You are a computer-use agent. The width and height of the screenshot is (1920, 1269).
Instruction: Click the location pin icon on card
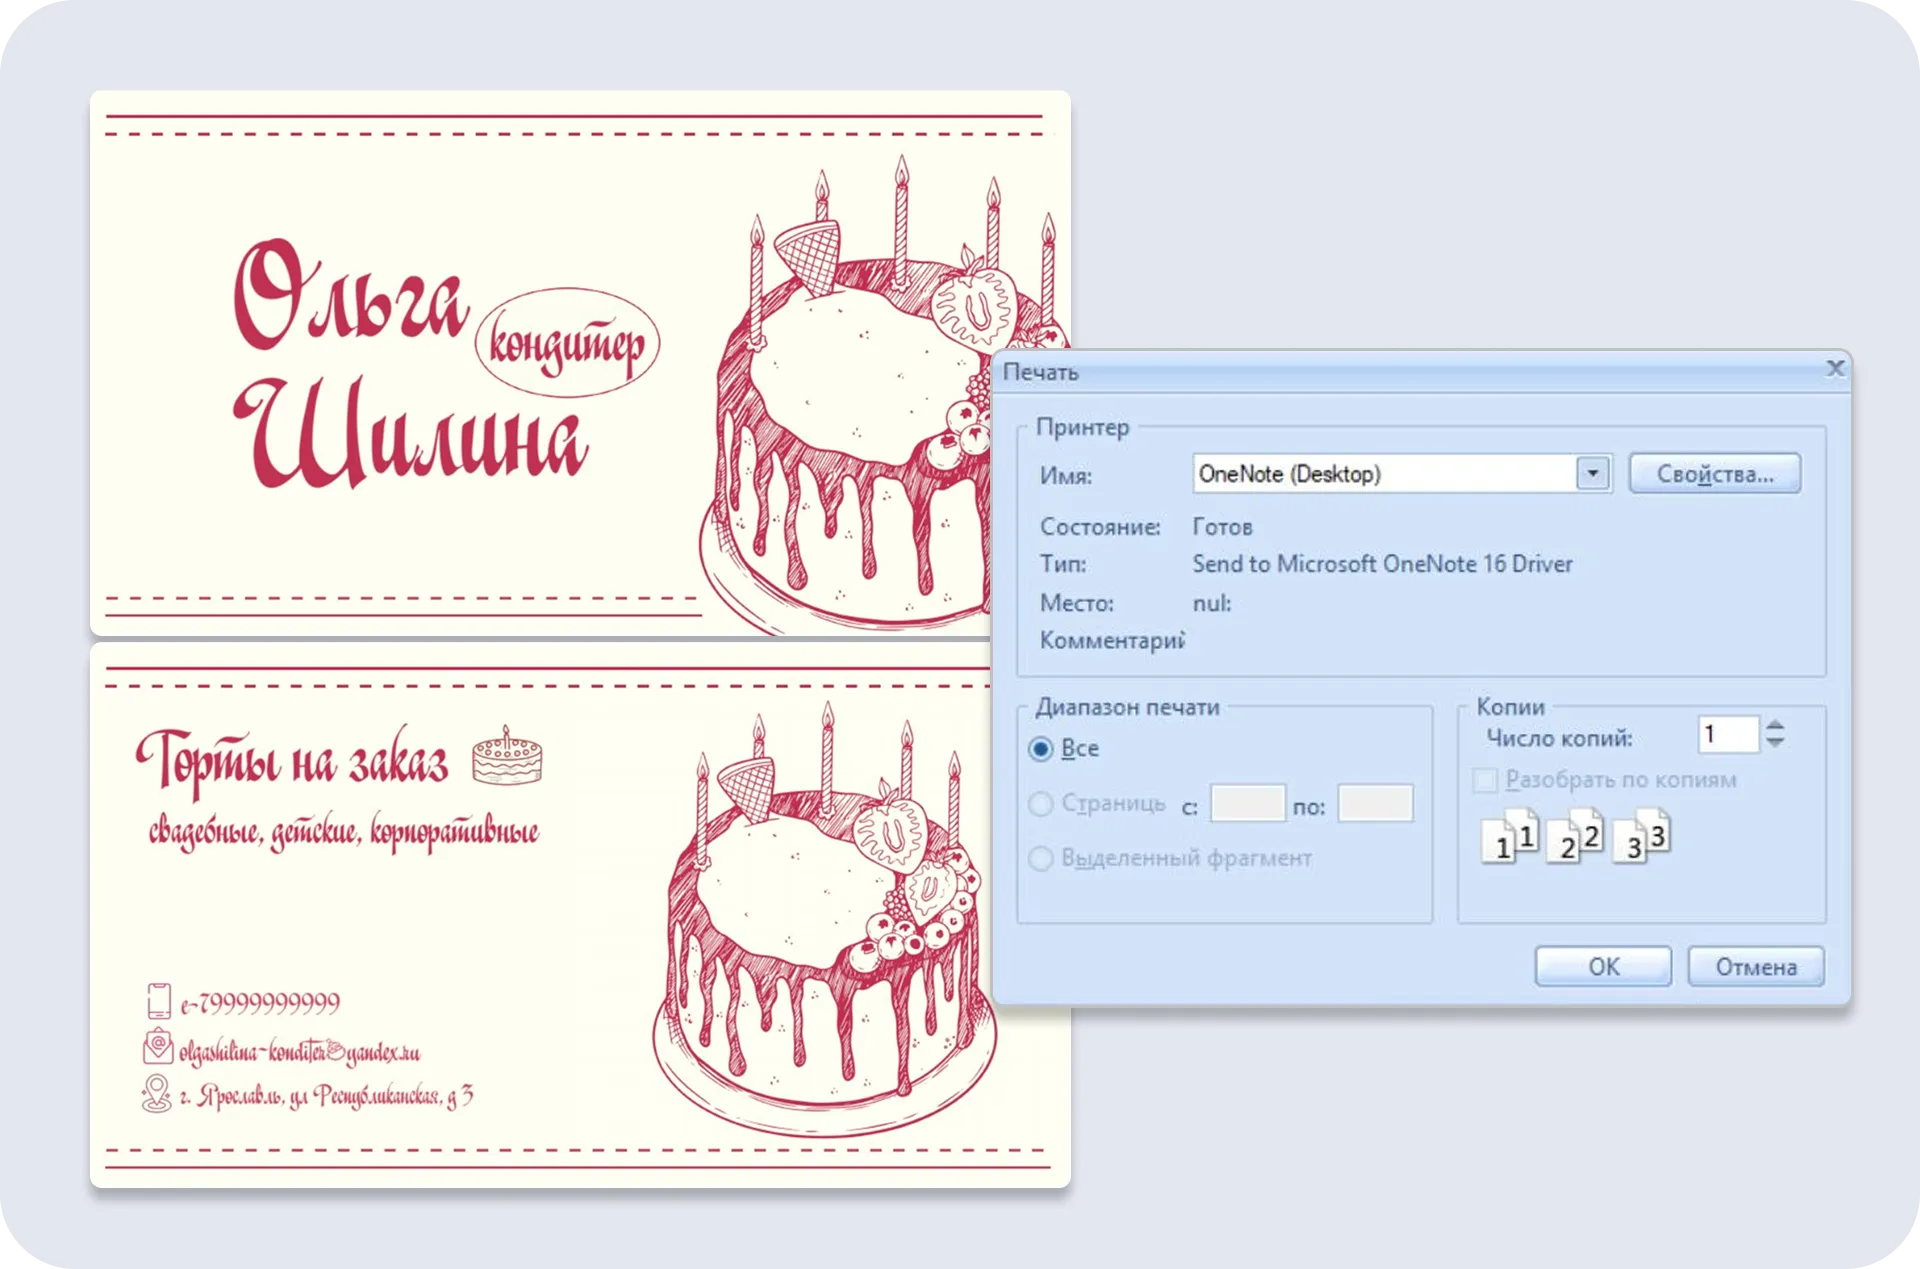click(156, 1094)
